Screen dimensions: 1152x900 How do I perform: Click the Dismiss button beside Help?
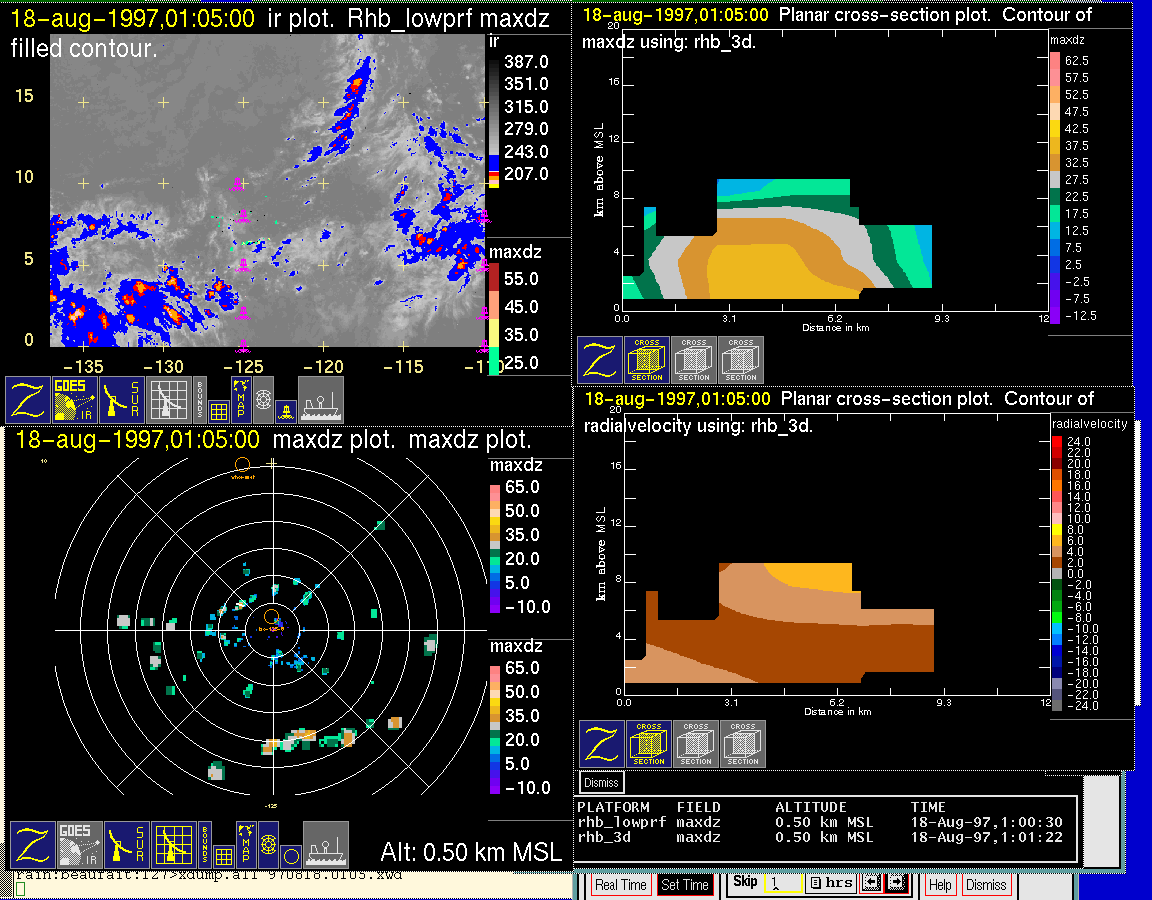coord(985,885)
